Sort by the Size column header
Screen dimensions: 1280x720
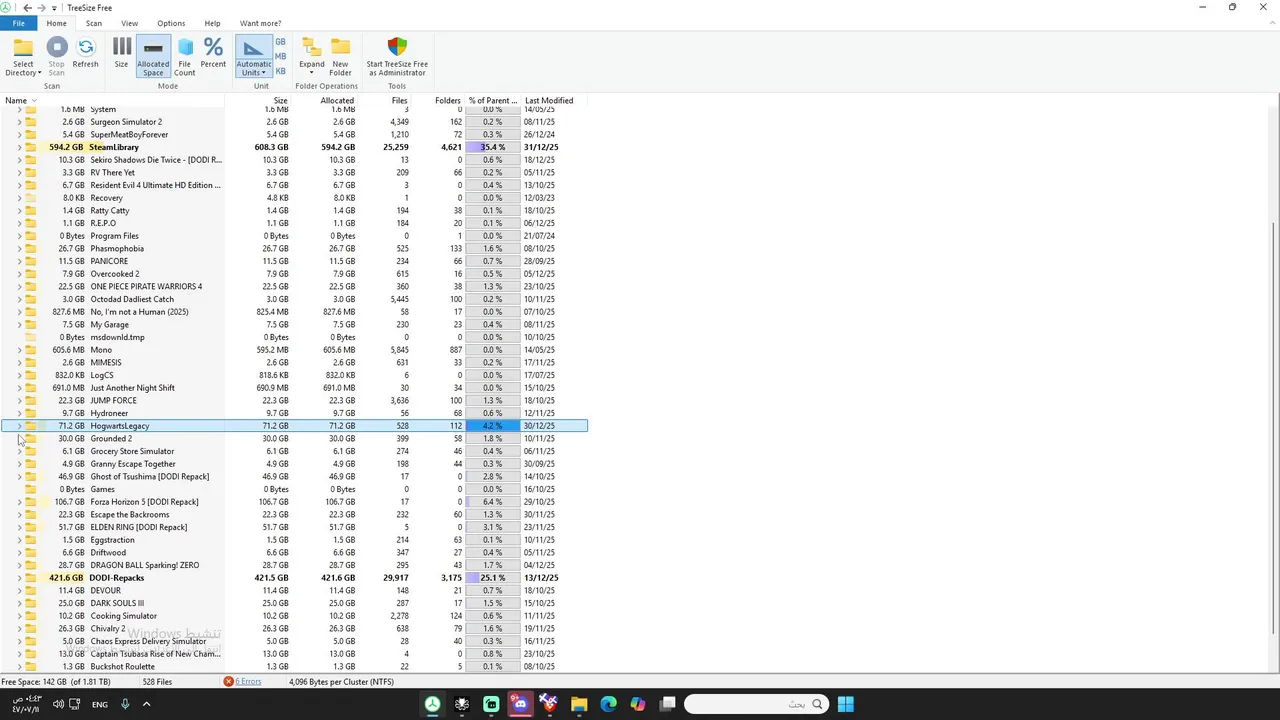(258, 101)
